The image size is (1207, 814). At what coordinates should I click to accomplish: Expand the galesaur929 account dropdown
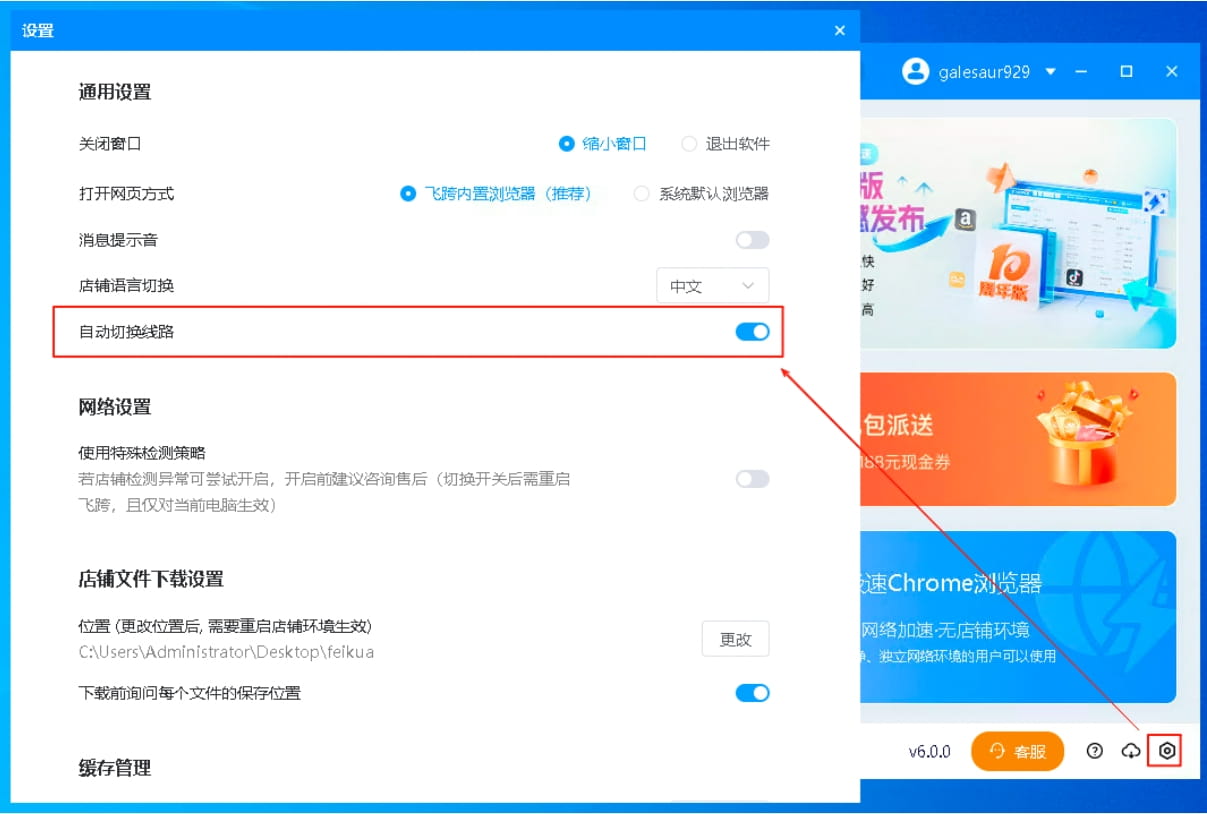pos(1050,71)
